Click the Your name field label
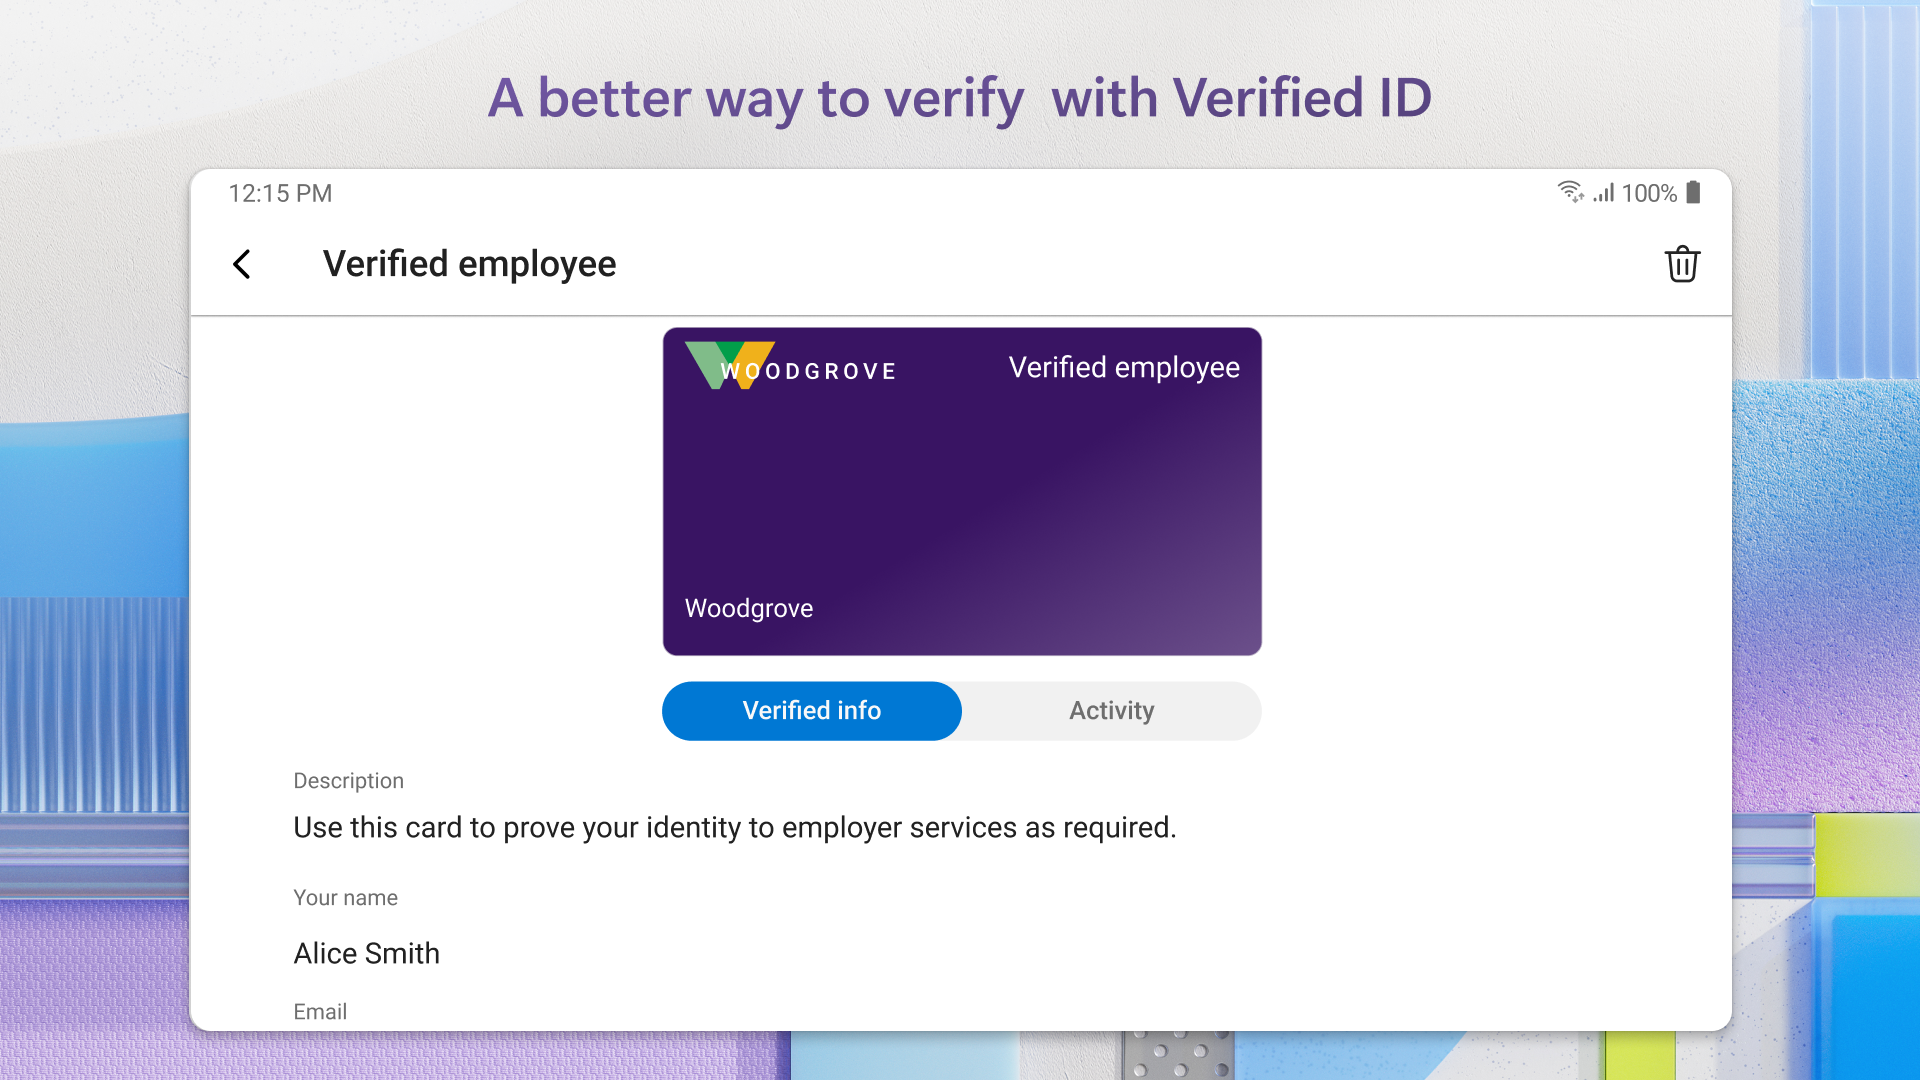 point(345,897)
